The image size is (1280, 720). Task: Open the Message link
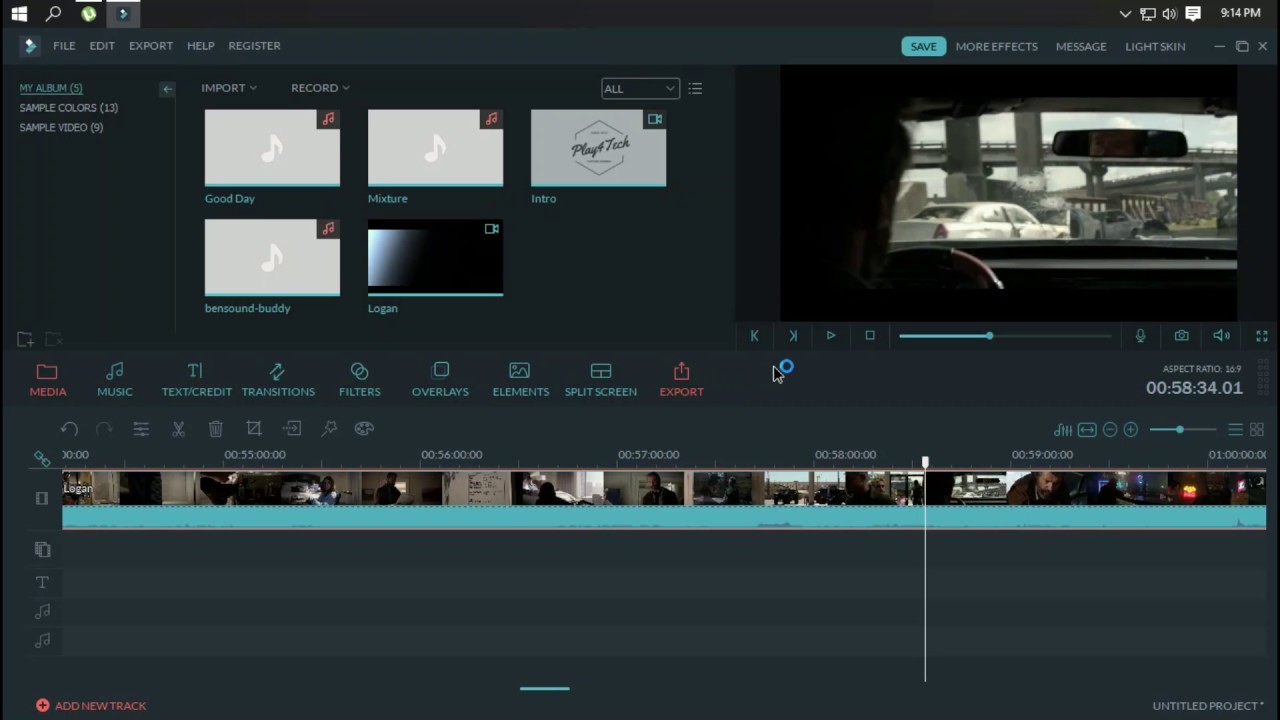[x=1081, y=46]
